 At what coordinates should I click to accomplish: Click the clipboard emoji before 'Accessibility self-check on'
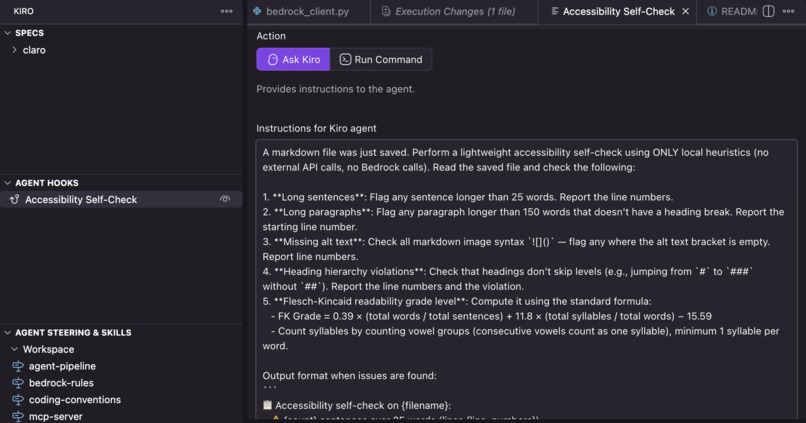(x=267, y=405)
